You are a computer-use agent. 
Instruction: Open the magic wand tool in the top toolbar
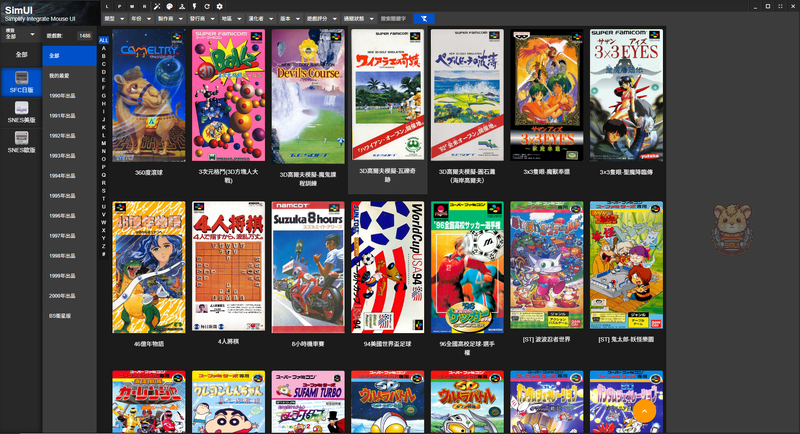(x=157, y=6)
